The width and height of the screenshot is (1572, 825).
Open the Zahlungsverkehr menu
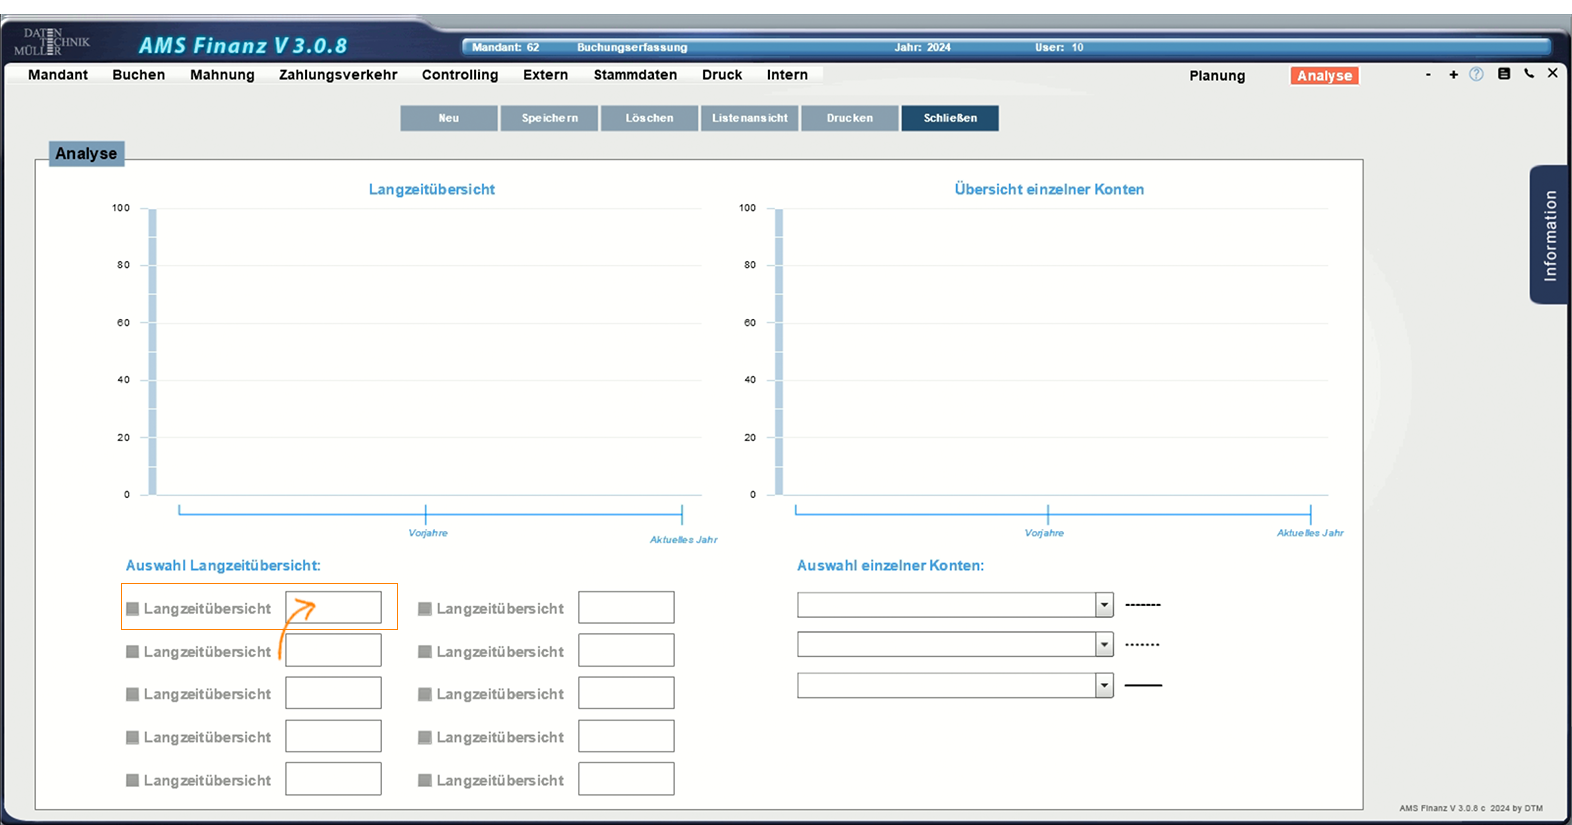338,75
